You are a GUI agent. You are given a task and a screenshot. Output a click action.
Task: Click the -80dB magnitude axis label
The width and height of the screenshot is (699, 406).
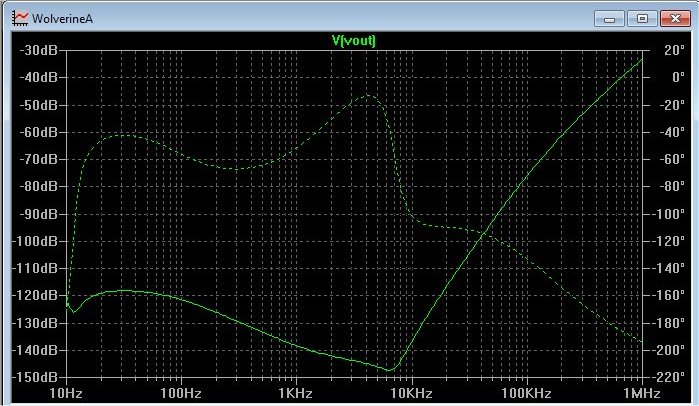pyautogui.click(x=39, y=186)
